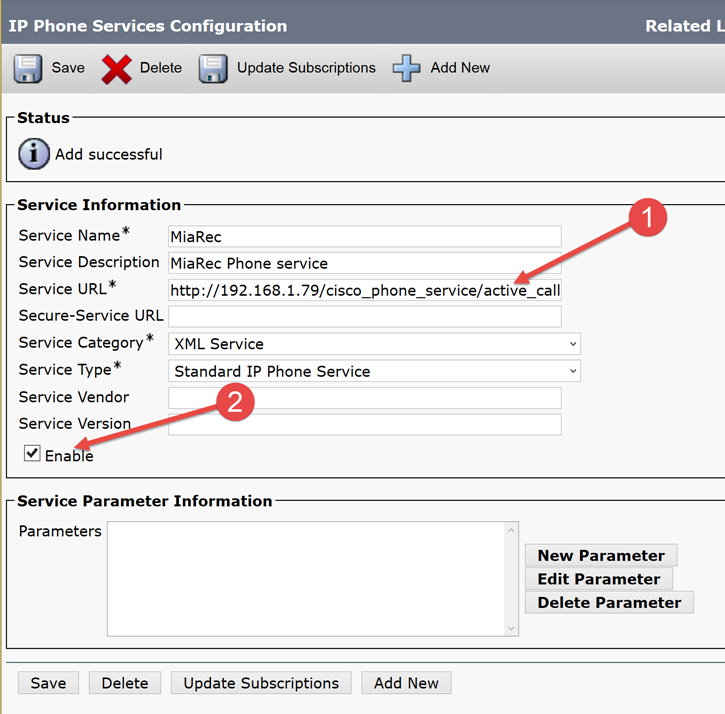The width and height of the screenshot is (725, 714).
Task: Click the red X Delete icon
Action: tap(117, 69)
